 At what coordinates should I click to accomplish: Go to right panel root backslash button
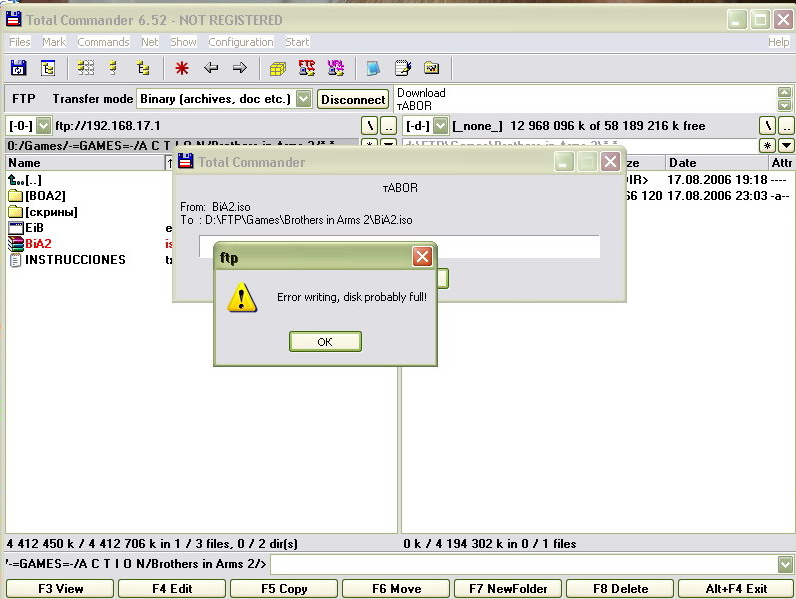(768, 125)
